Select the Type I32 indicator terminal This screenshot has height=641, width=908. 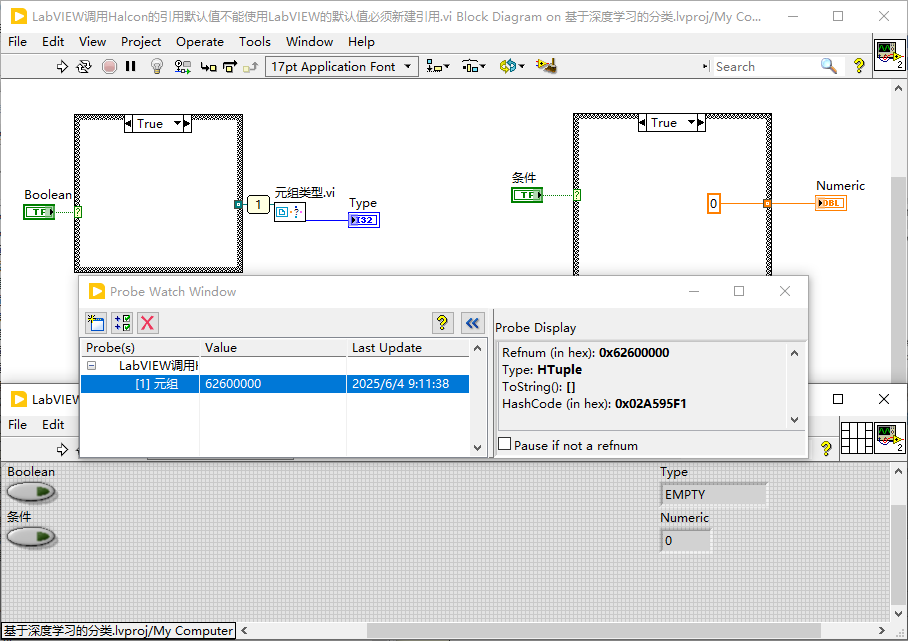click(x=364, y=220)
